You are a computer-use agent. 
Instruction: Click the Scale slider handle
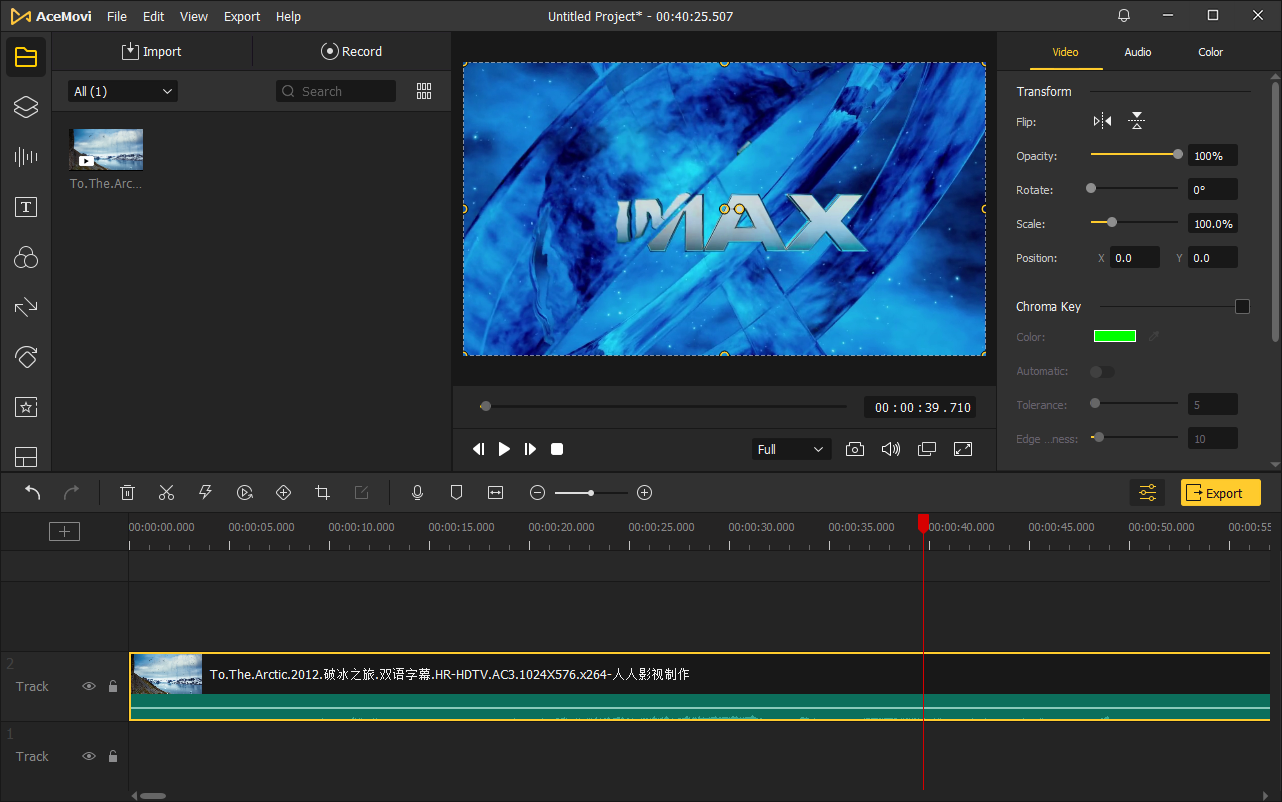(x=1112, y=222)
